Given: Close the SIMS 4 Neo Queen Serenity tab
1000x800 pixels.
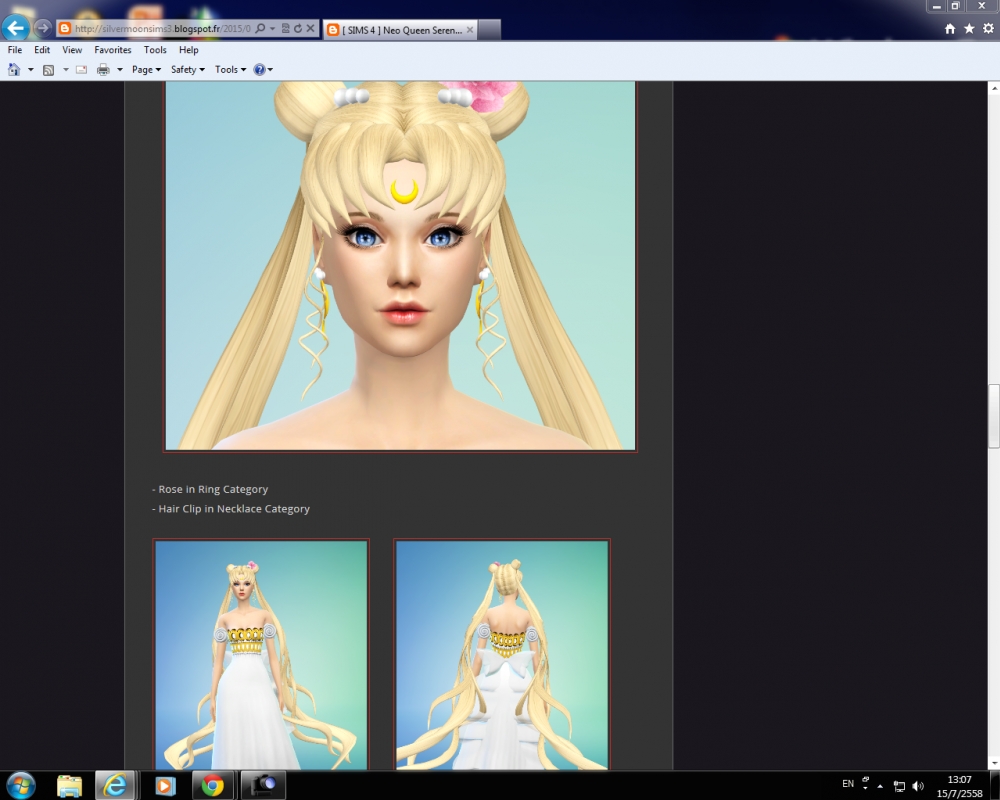Looking at the screenshot, I should pyautogui.click(x=470, y=30).
